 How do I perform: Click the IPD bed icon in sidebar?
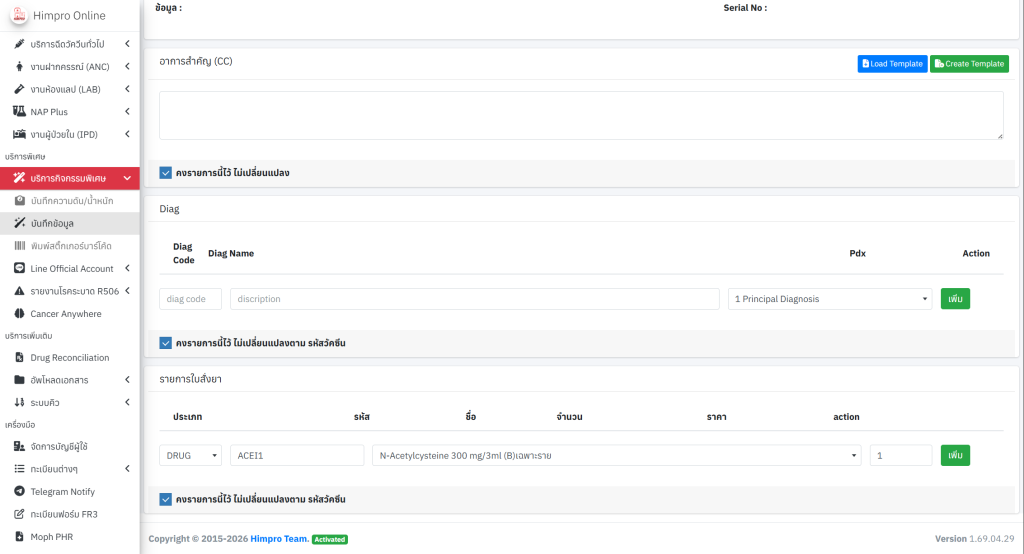pos(19,134)
